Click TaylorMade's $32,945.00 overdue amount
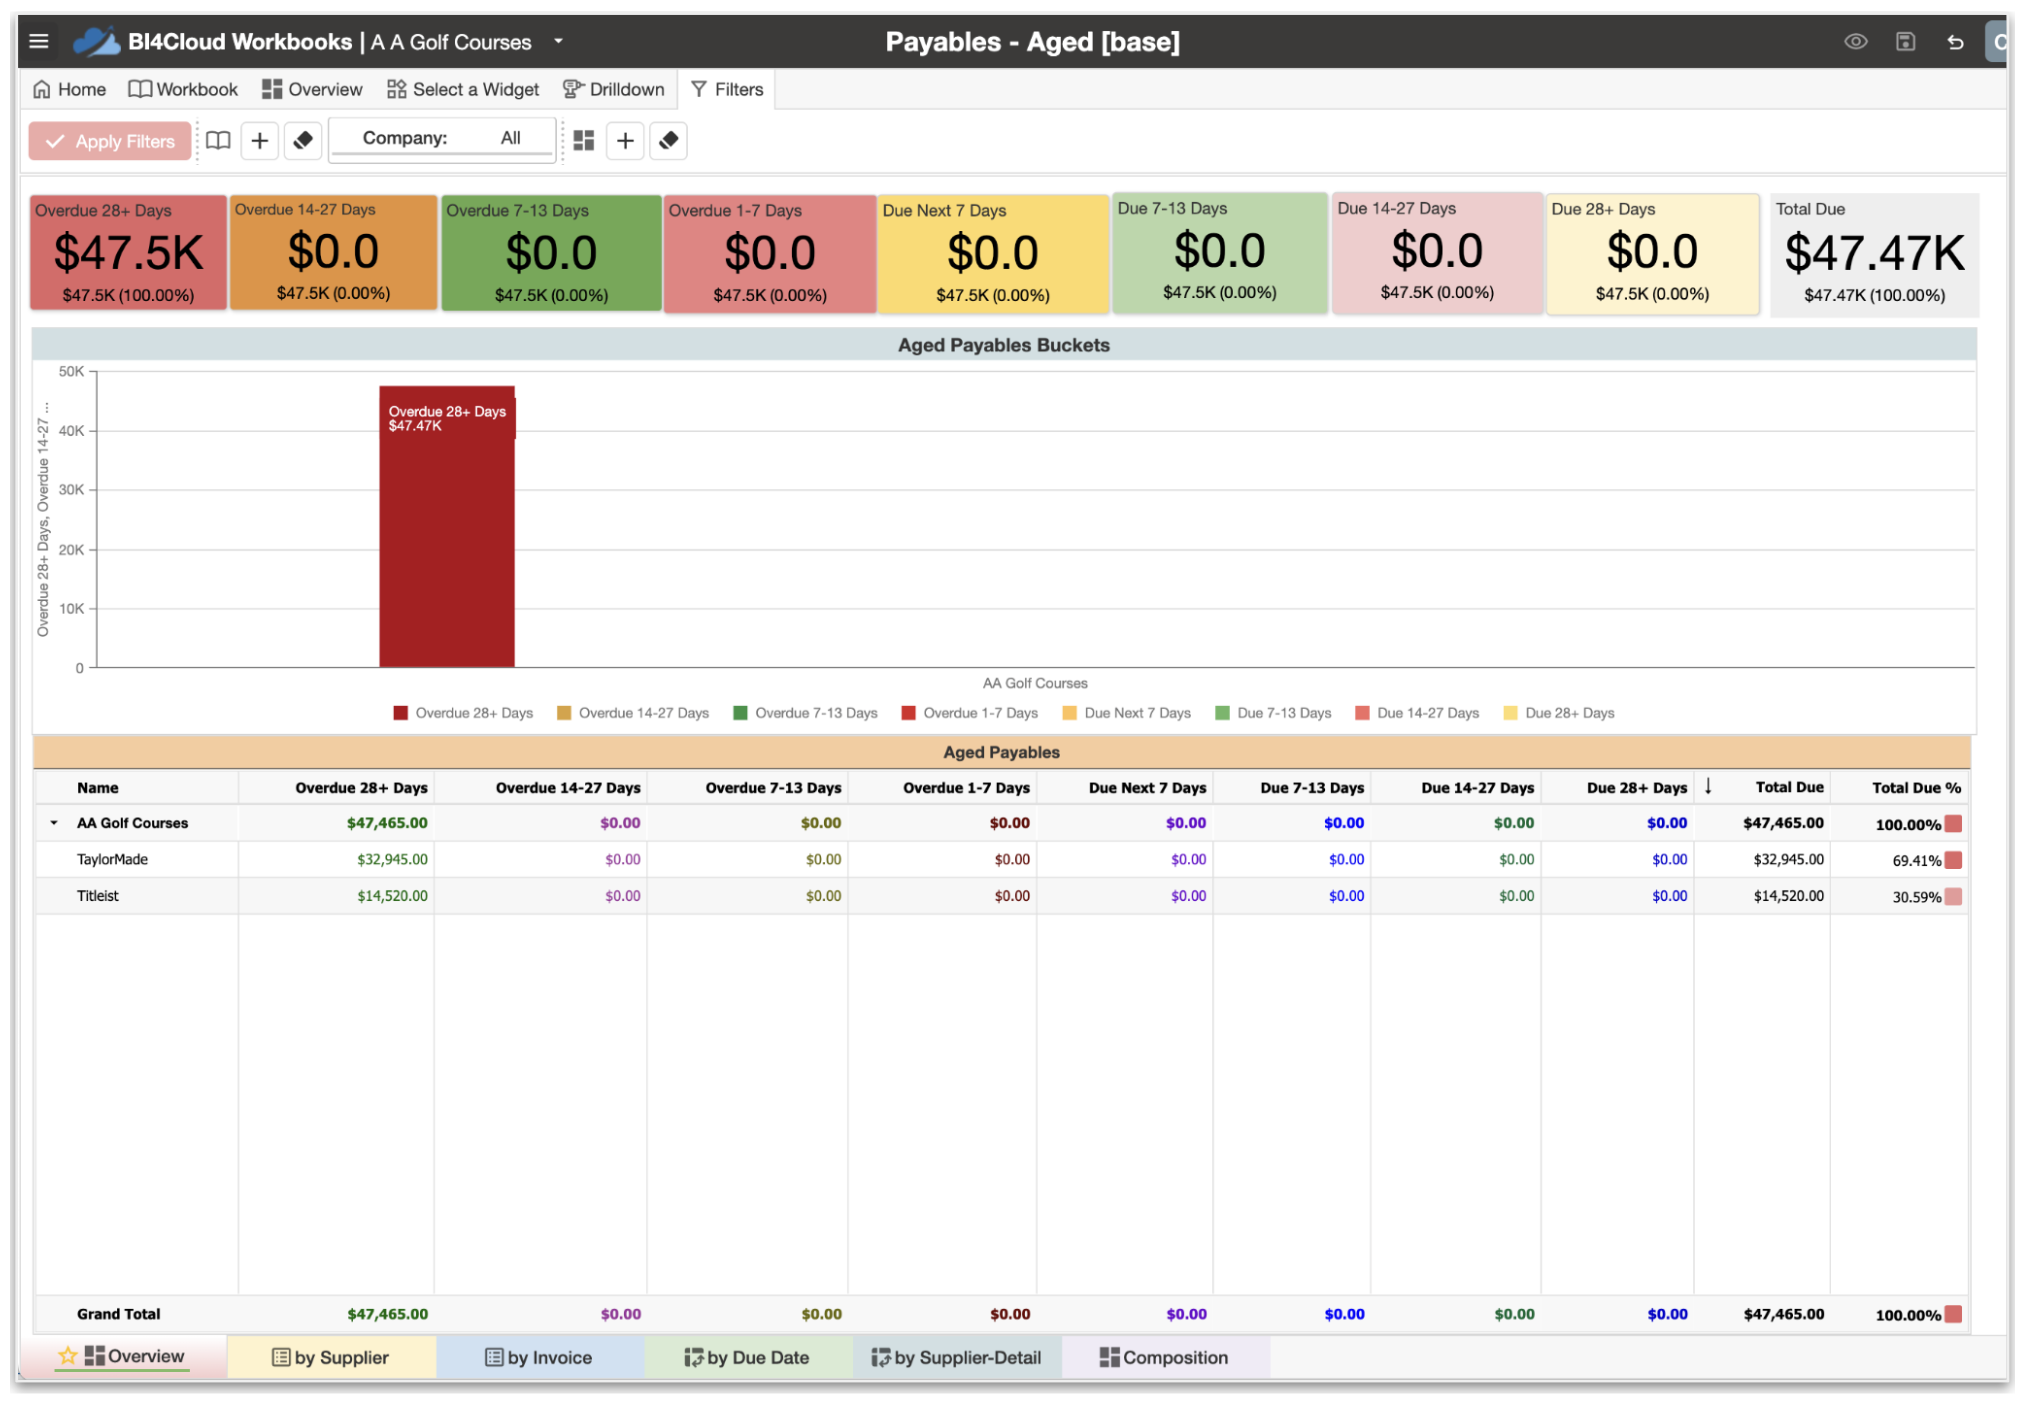Image resolution: width=2024 pixels, height=1408 pixels. (392, 860)
